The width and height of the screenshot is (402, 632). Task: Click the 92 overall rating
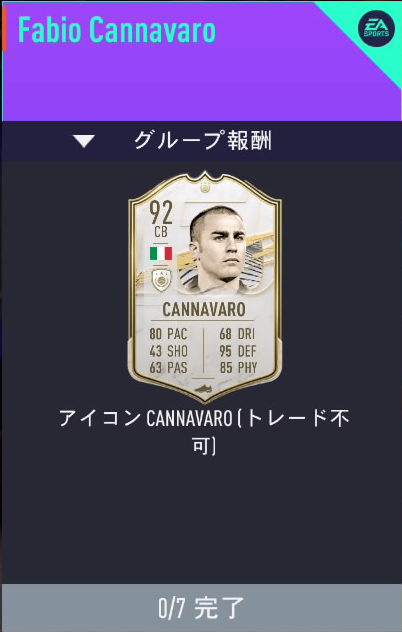point(161,212)
